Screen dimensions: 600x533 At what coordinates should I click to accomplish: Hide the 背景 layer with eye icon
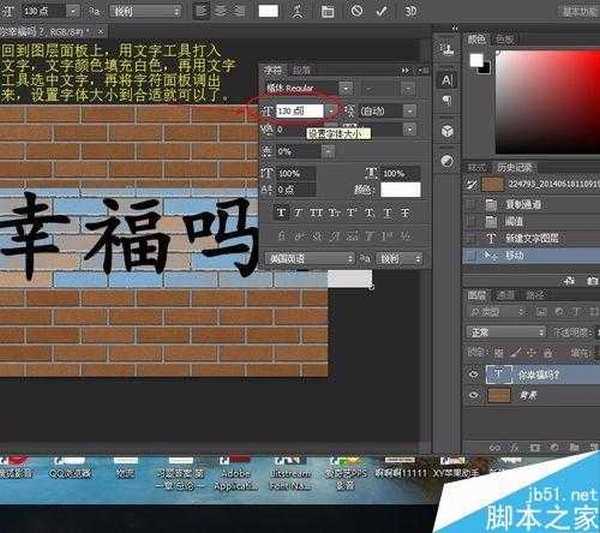473,396
